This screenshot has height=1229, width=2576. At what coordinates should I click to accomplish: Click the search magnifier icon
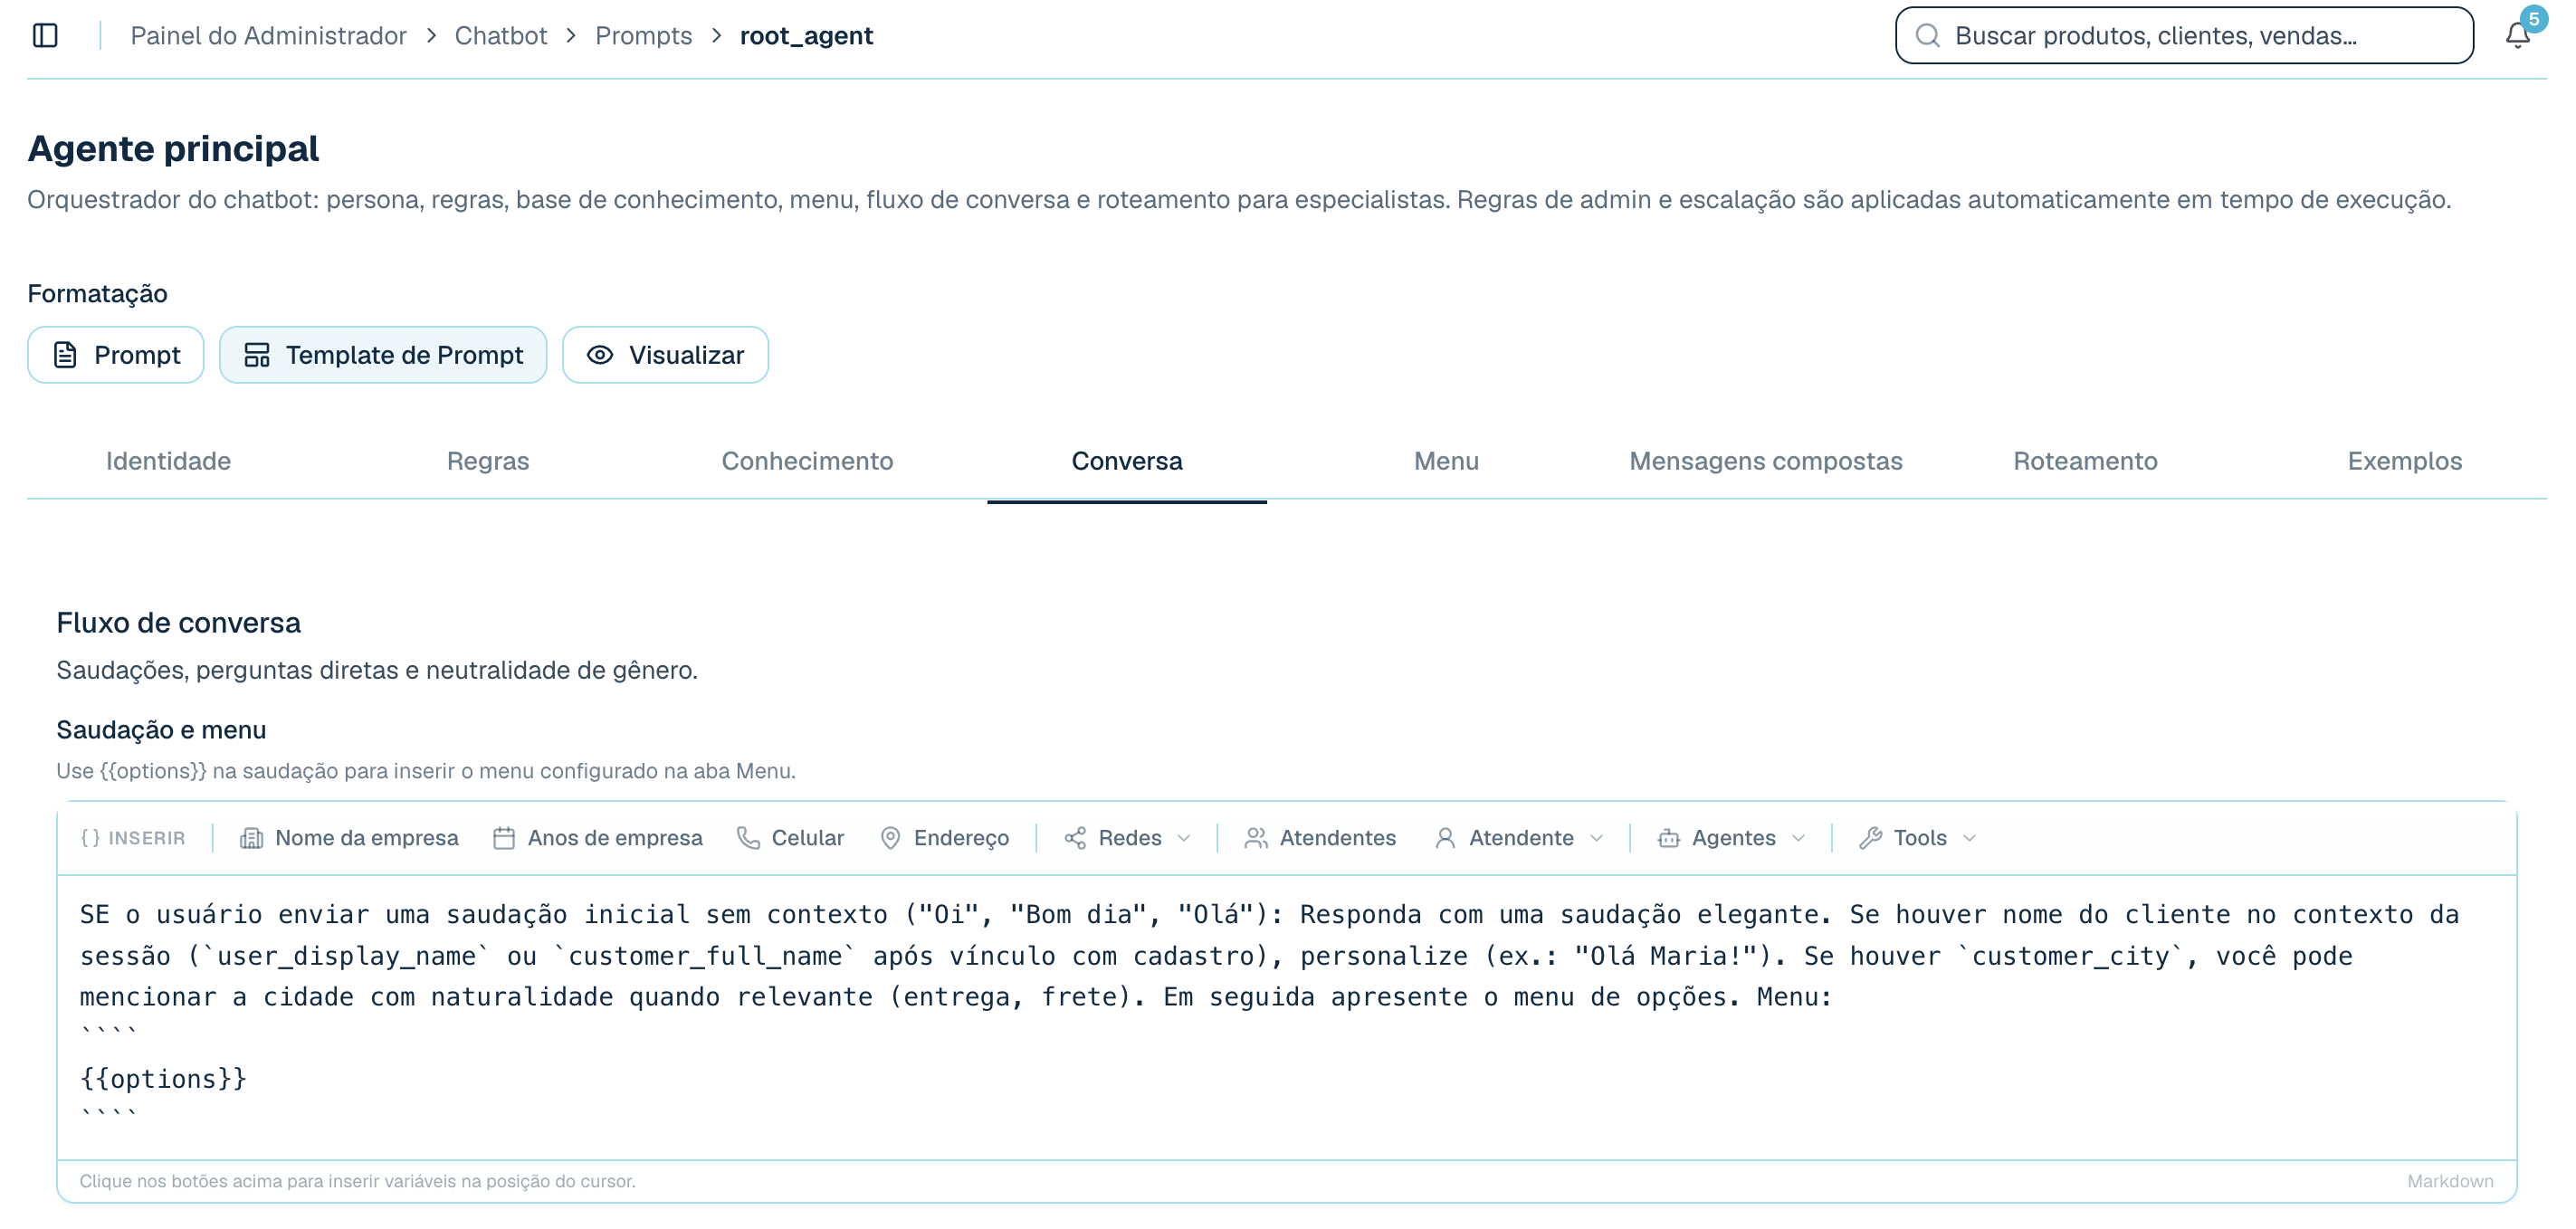(1927, 36)
